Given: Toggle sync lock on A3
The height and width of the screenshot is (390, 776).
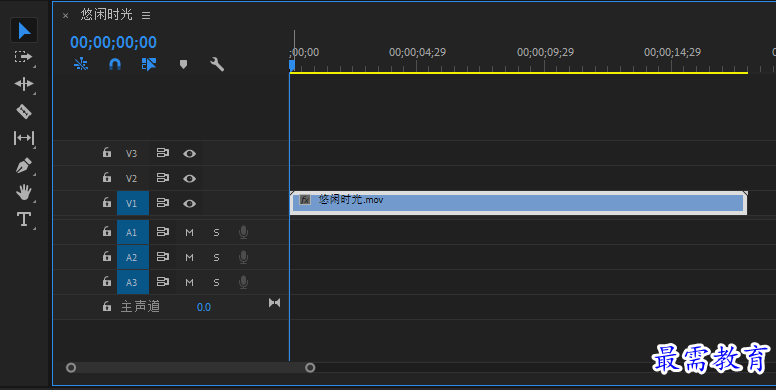Looking at the screenshot, I should coord(163,282).
